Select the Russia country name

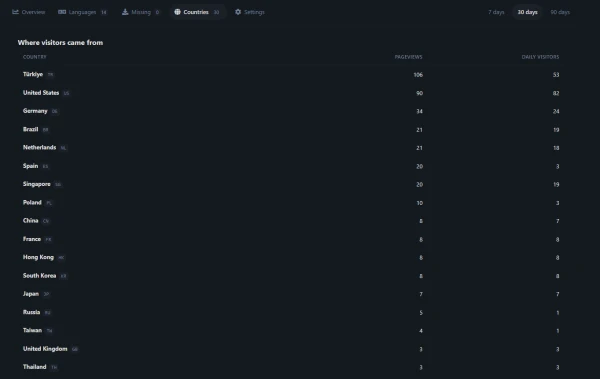31,312
